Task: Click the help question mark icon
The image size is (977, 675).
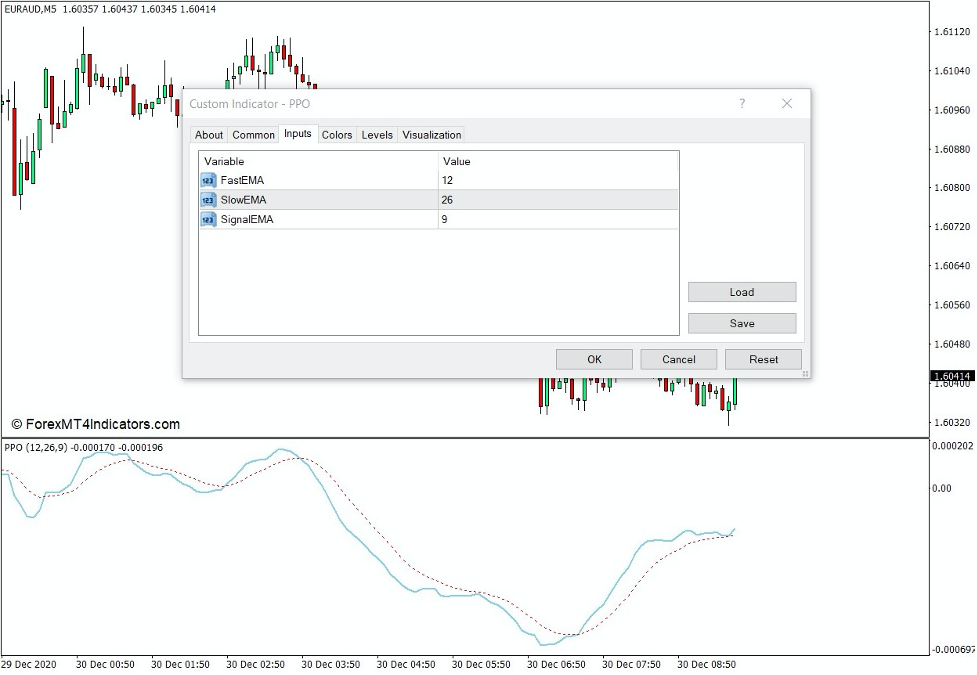Action: click(742, 103)
